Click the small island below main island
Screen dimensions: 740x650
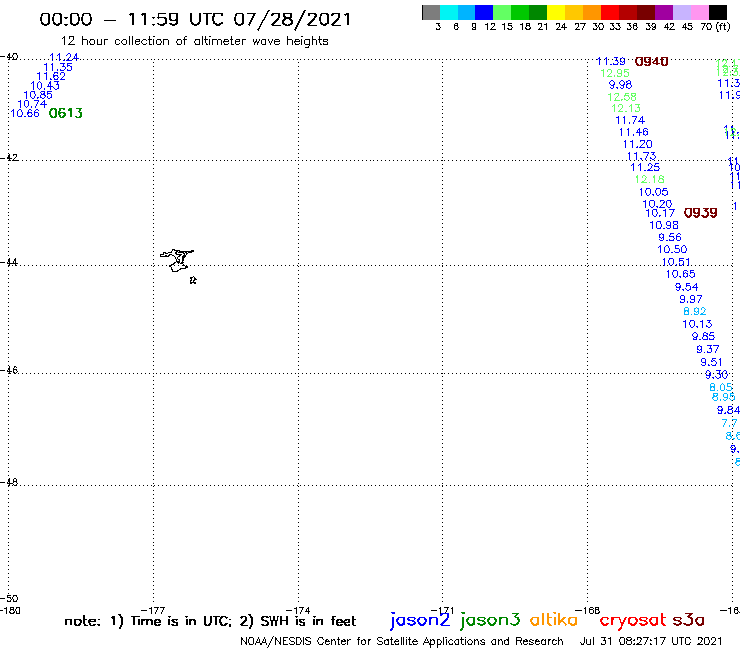pos(193,280)
